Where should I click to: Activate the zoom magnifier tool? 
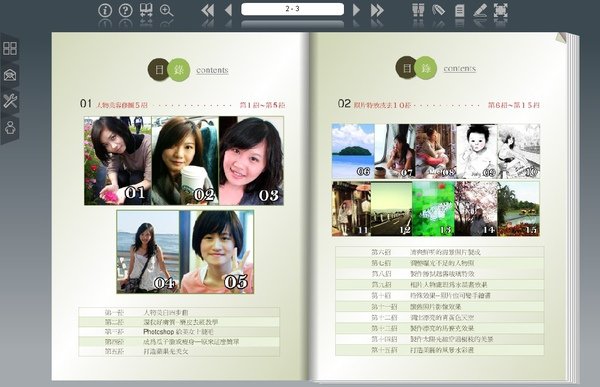pos(166,10)
